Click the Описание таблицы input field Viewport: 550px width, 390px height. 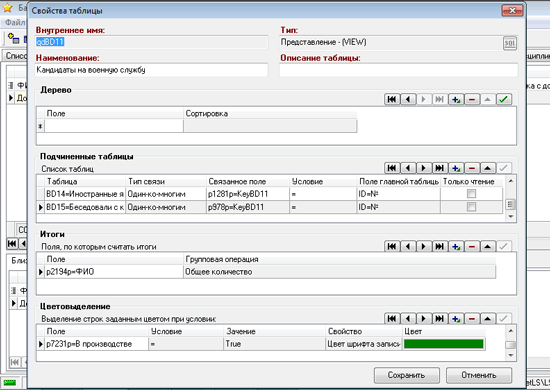click(x=398, y=70)
